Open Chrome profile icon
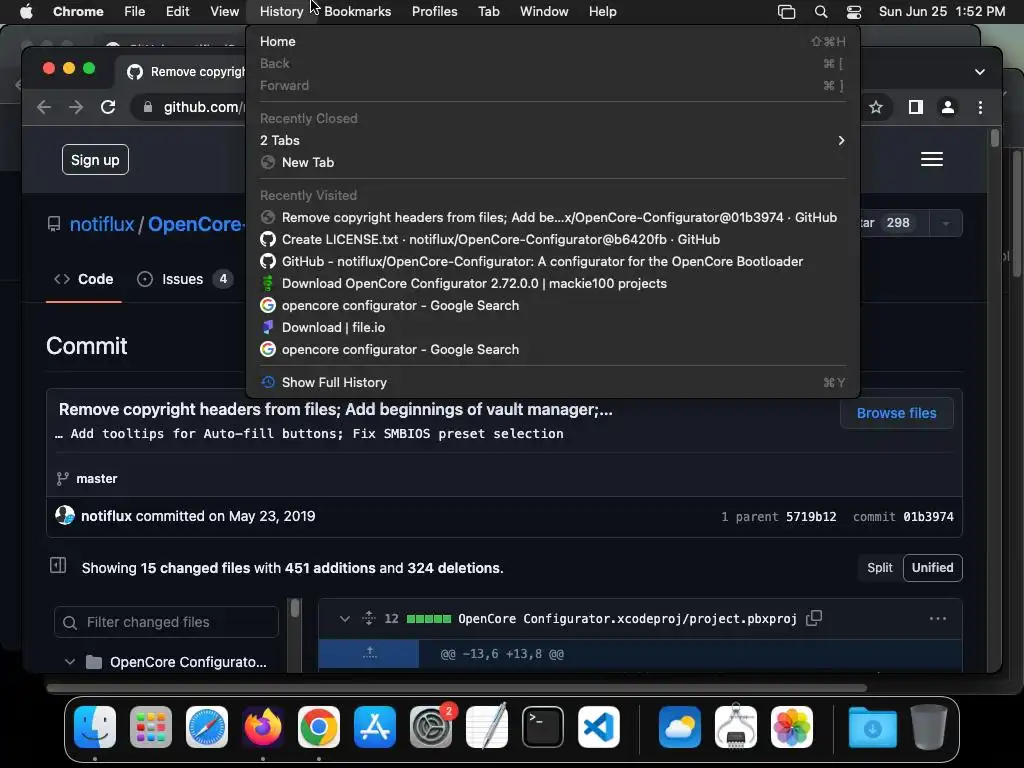The height and width of the screenshot is (768, 1024). coord(948,107)
